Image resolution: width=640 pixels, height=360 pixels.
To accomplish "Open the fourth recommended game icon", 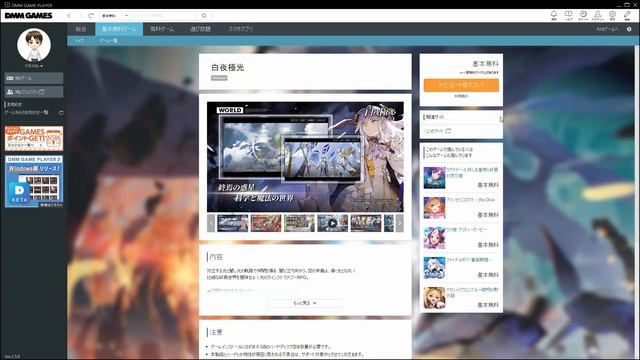I will coord(434,268).
